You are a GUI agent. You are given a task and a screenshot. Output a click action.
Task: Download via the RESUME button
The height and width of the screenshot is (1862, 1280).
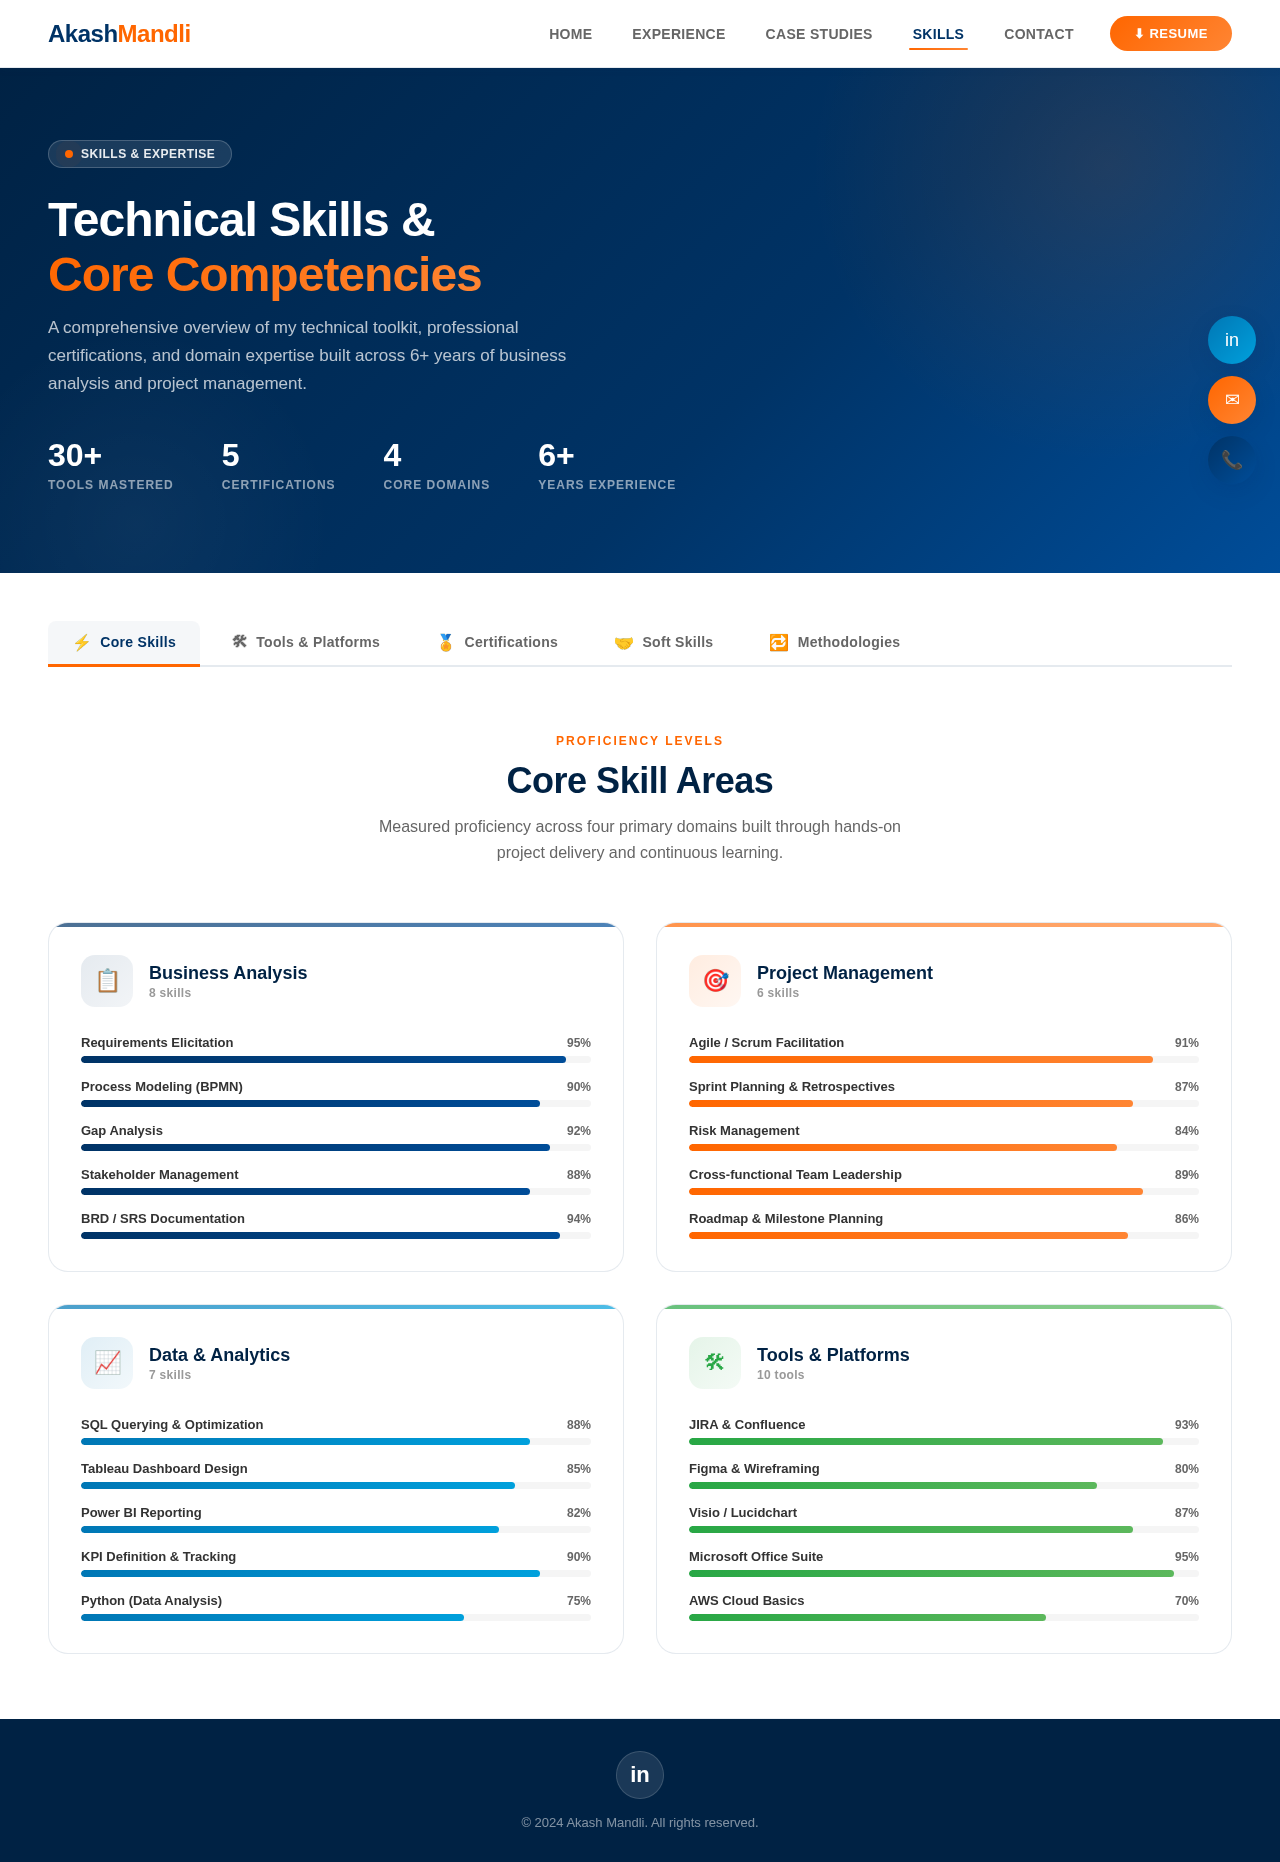(x=1171, y=34)
